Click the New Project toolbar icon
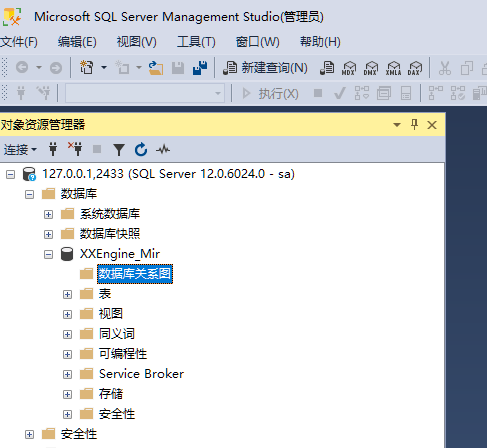Viewport: 487px width, 448px height. 87,67
